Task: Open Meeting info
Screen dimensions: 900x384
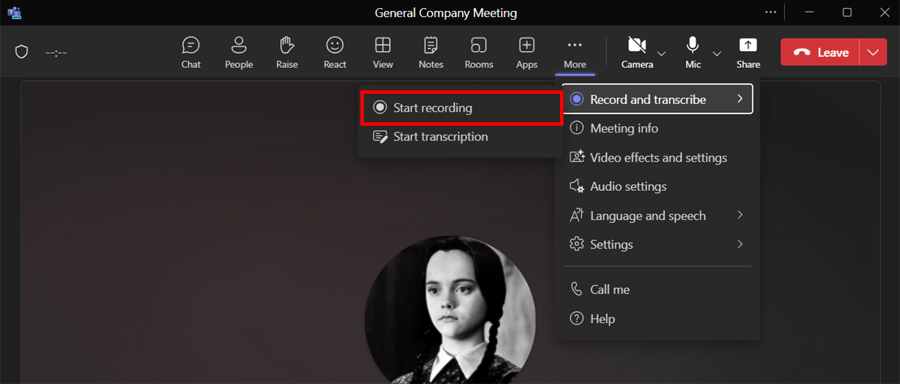Action: pos(657,128)
